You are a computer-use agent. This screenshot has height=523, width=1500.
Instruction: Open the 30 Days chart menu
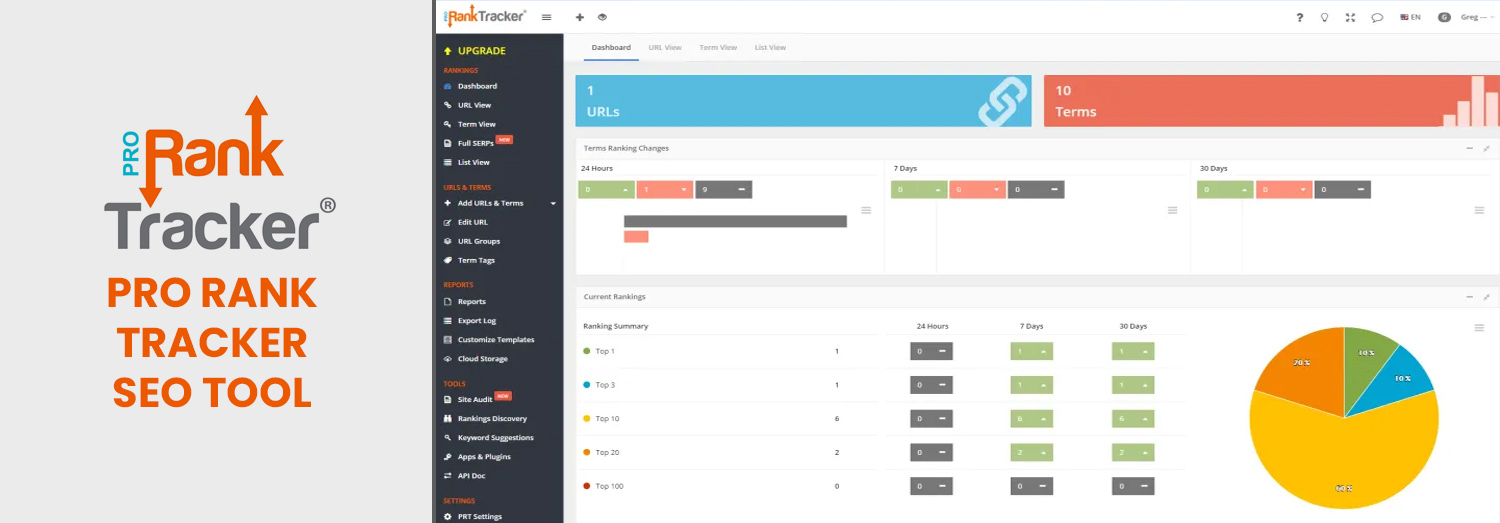[x=1479, y=210]
